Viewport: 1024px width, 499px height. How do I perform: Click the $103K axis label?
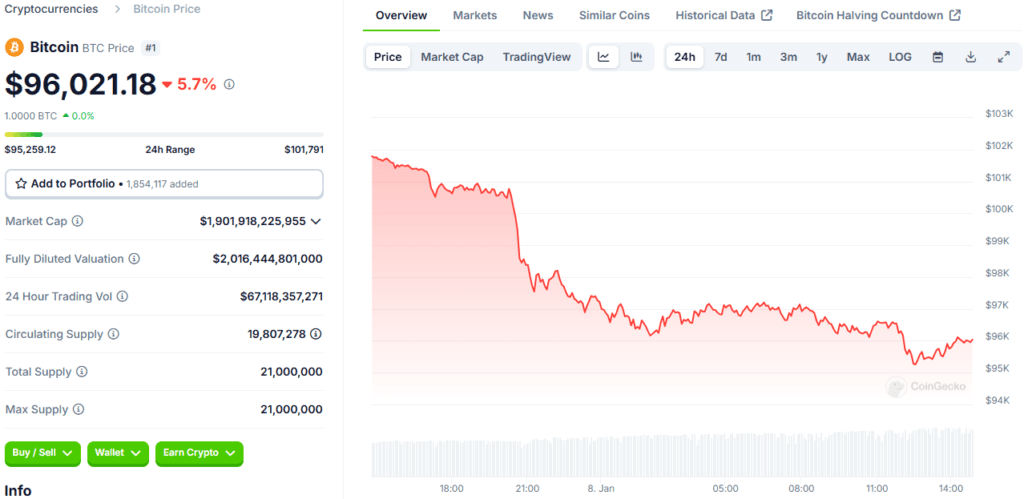click(x=999, y=114)
